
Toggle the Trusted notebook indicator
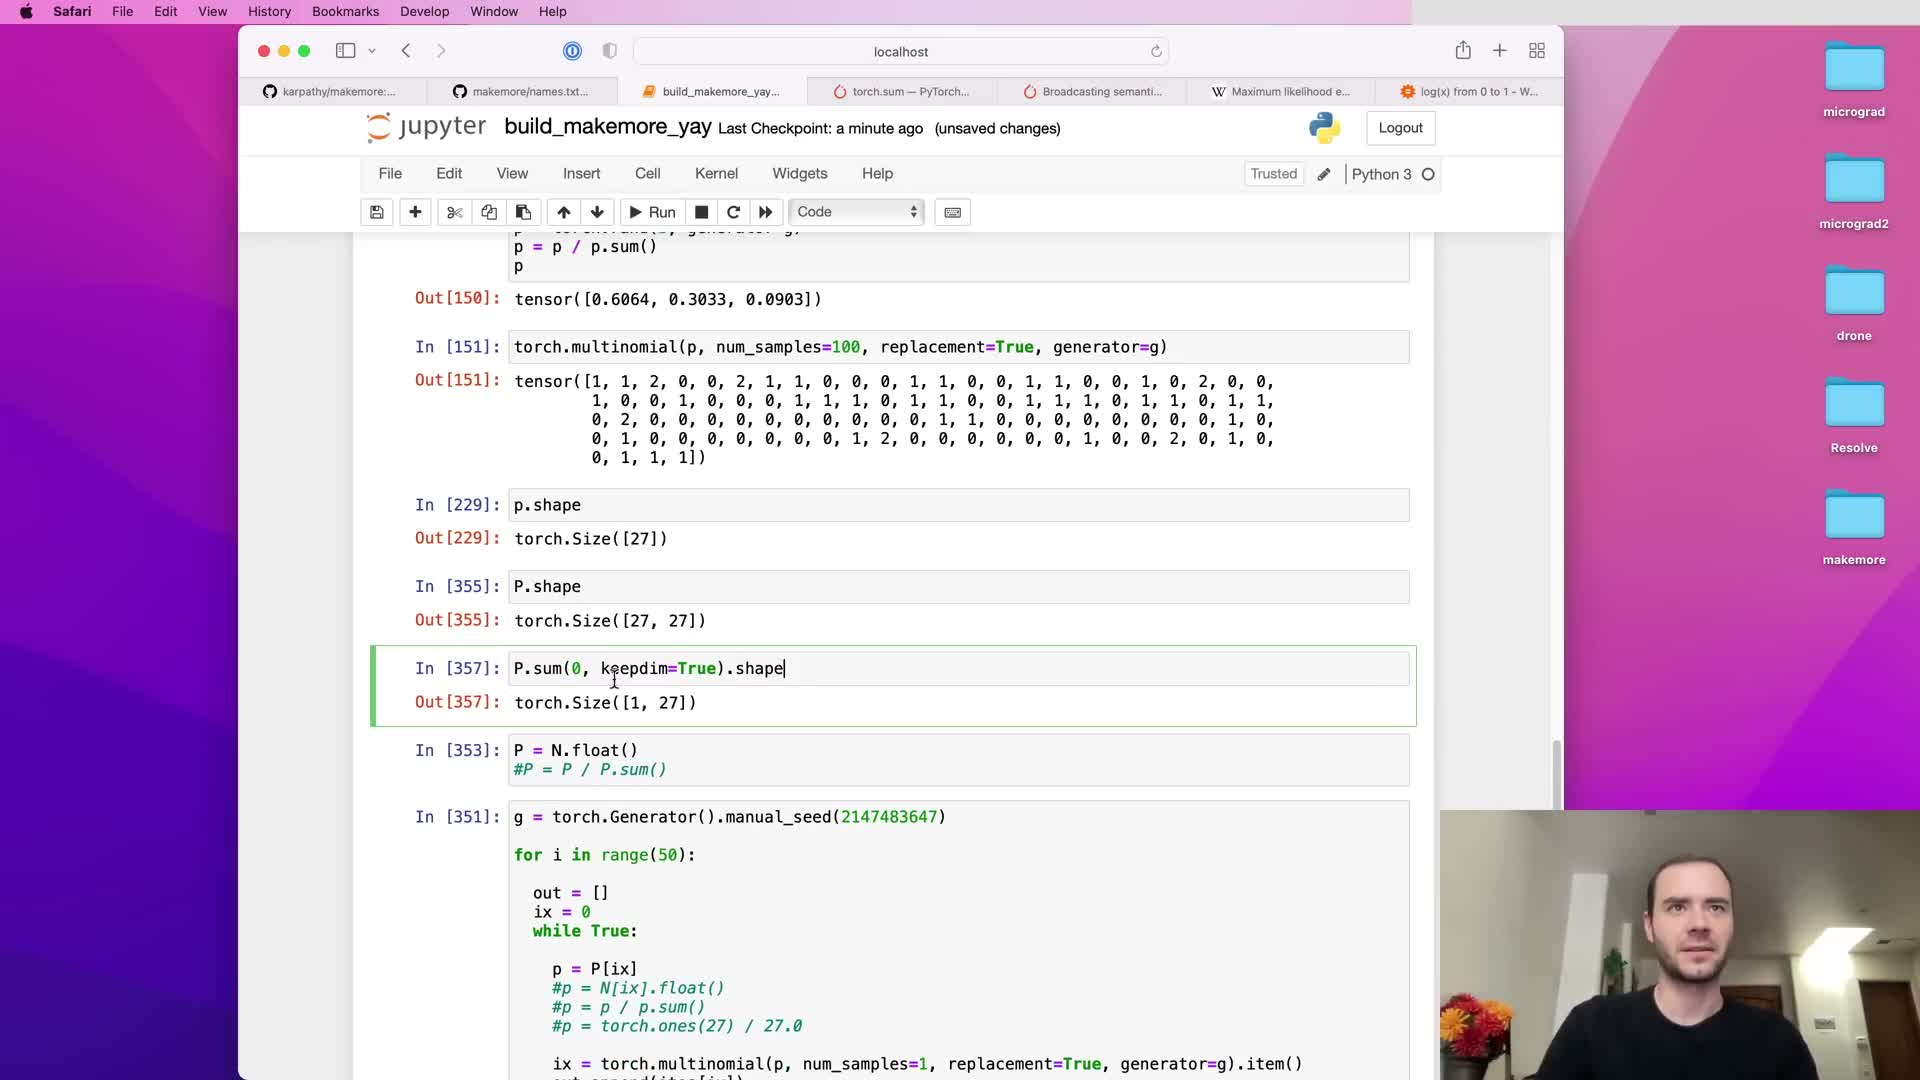(1273, 174)
